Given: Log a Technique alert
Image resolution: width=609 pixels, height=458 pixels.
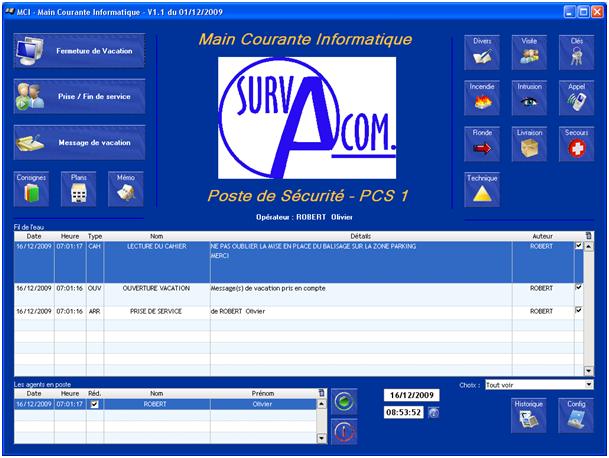Looking at the screenshot, I should tap(482, 190).
